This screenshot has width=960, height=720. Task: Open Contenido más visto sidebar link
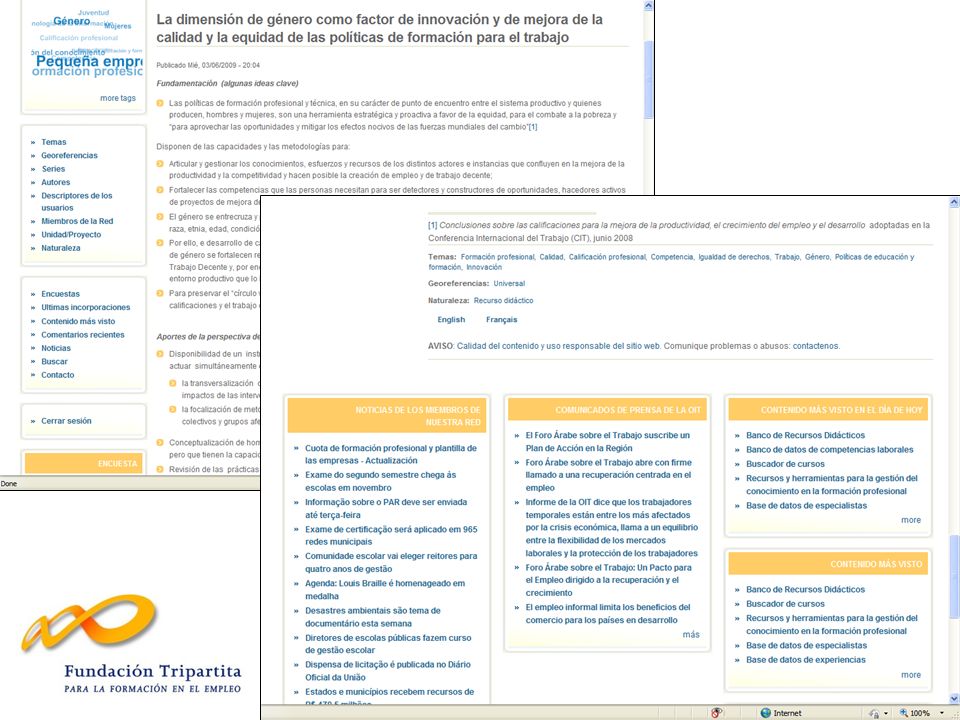[x=78, y=321]
